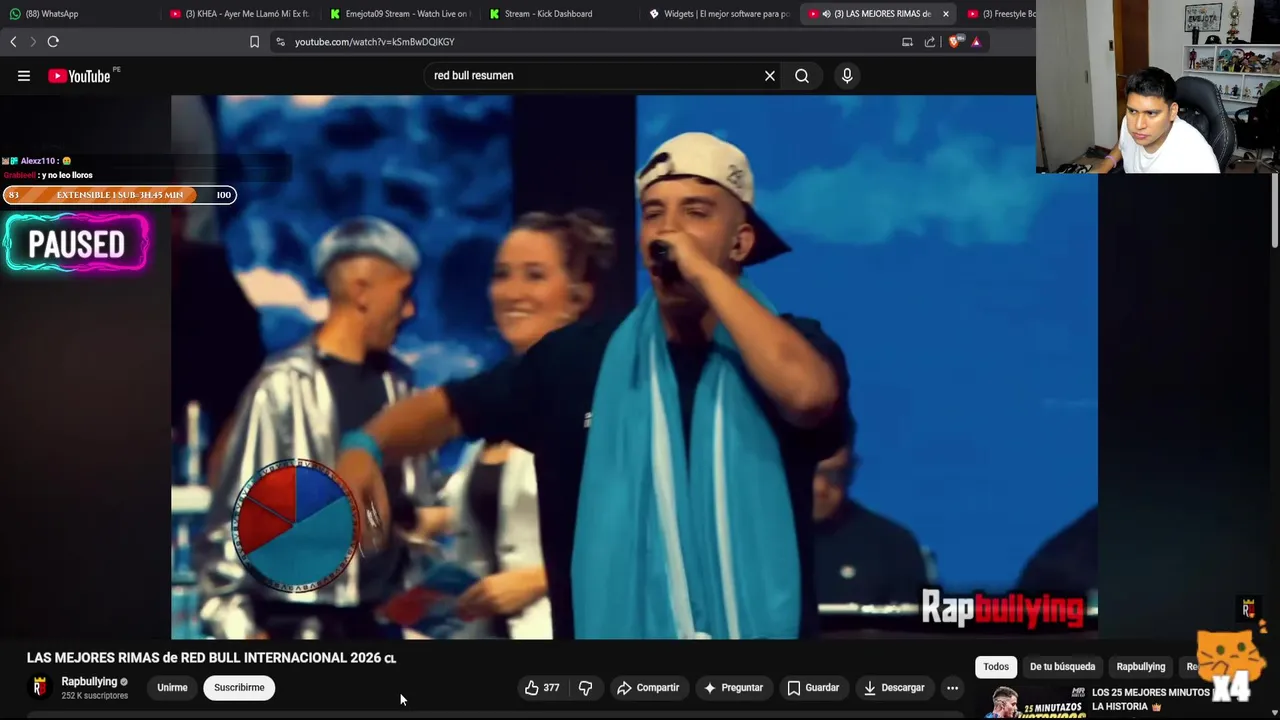Subscribe with the Suscribirme button

click(x=239, y=688)
